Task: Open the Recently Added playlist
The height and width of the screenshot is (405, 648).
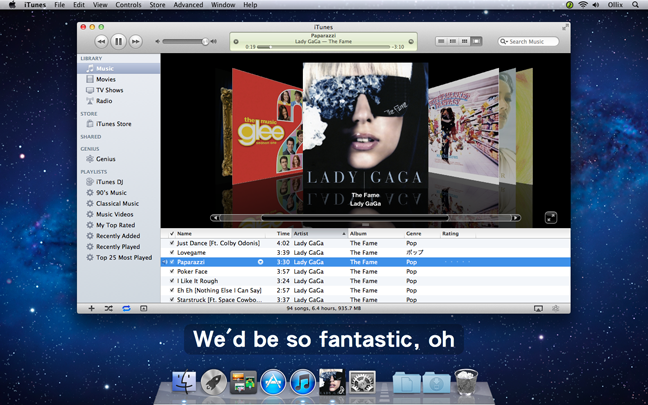Action: (119, 236)
